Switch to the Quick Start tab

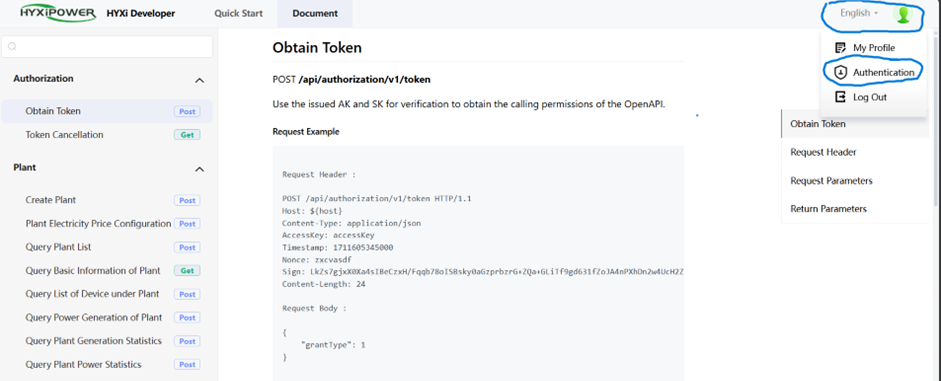(238, 13)
